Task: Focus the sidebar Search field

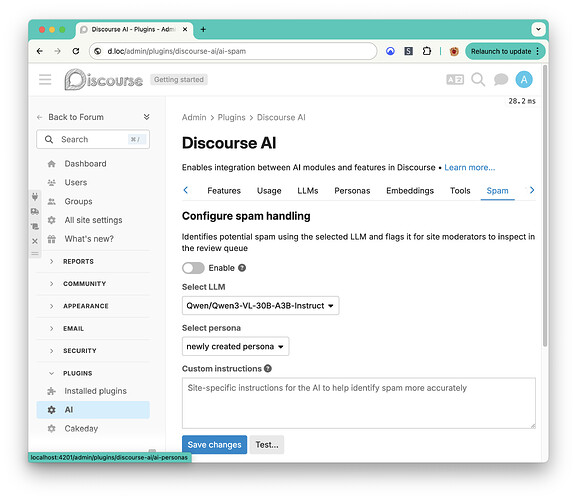Action: coord(93,139)
